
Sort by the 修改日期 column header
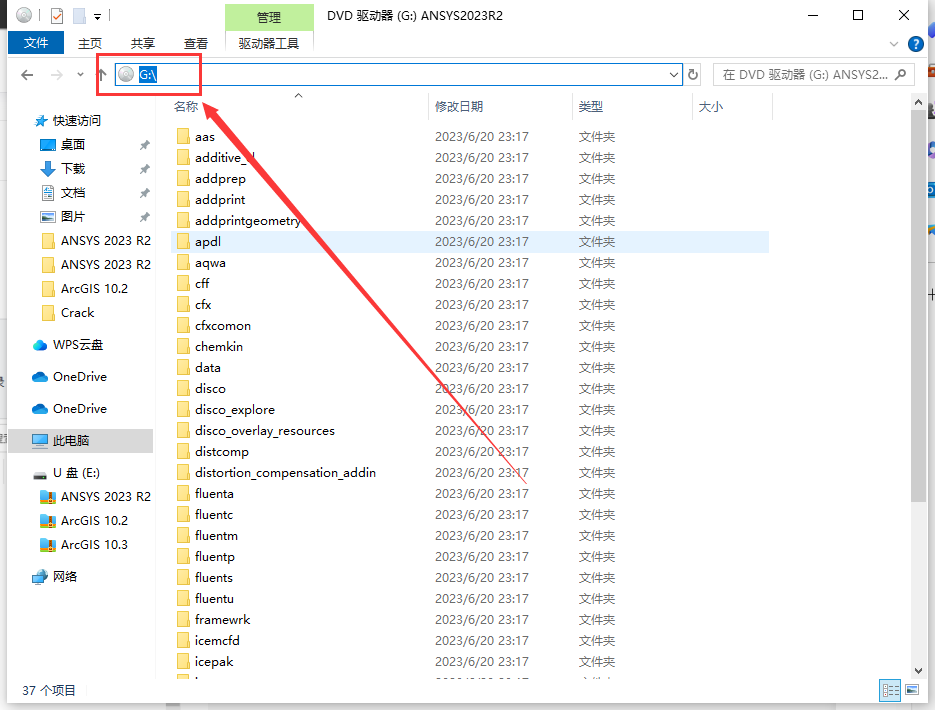pos(459,106)
